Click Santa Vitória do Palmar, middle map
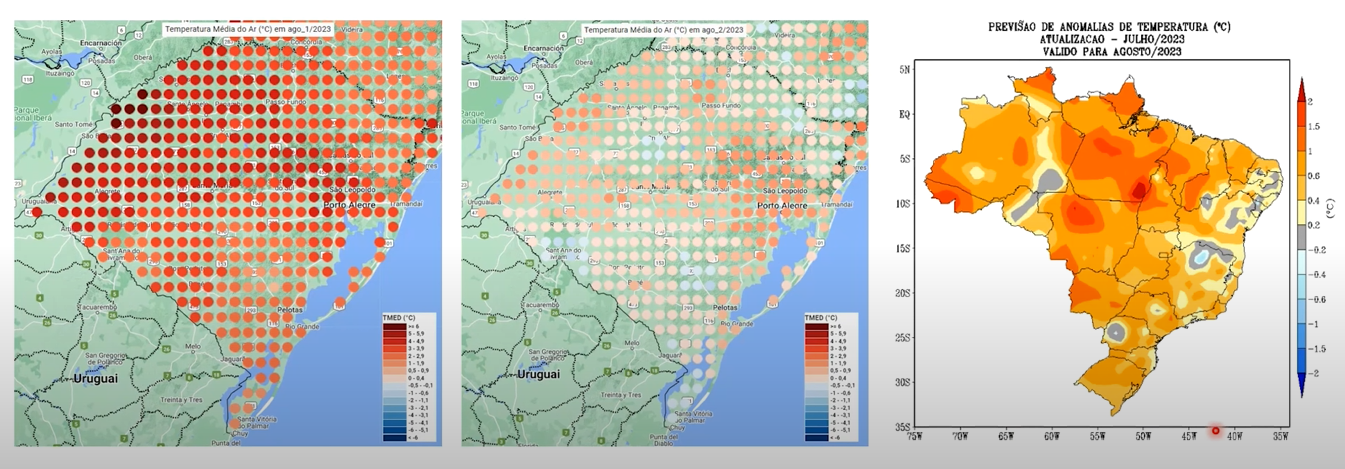The image size is (1345, 469). coord(695,417)
